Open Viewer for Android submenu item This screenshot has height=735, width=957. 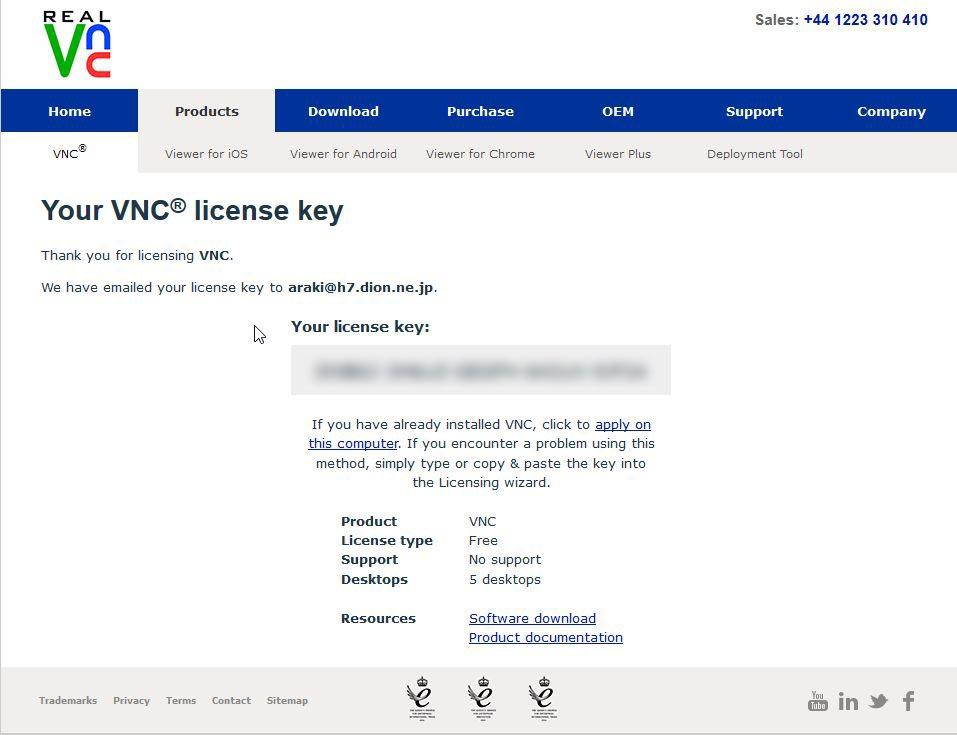click(x=343, y=154)
